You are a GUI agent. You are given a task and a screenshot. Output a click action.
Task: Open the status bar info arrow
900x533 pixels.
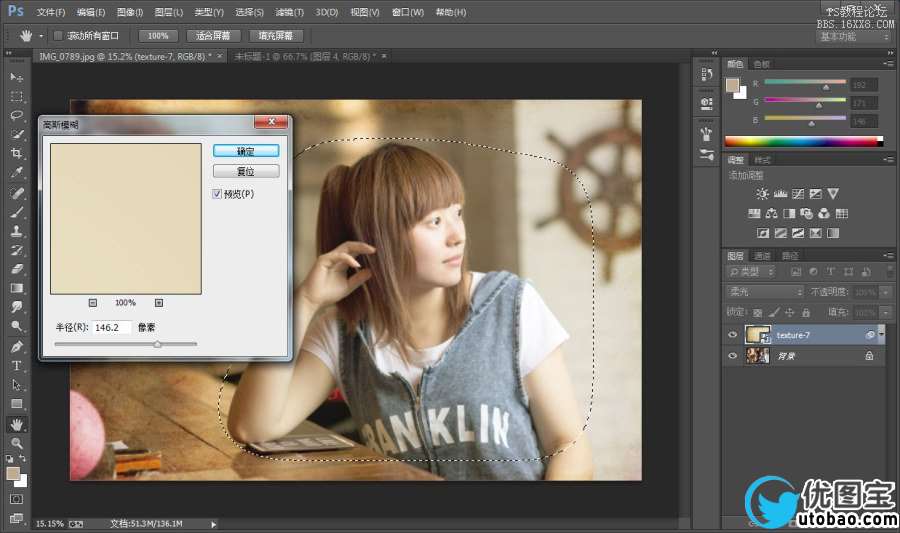tap(214, 524)
